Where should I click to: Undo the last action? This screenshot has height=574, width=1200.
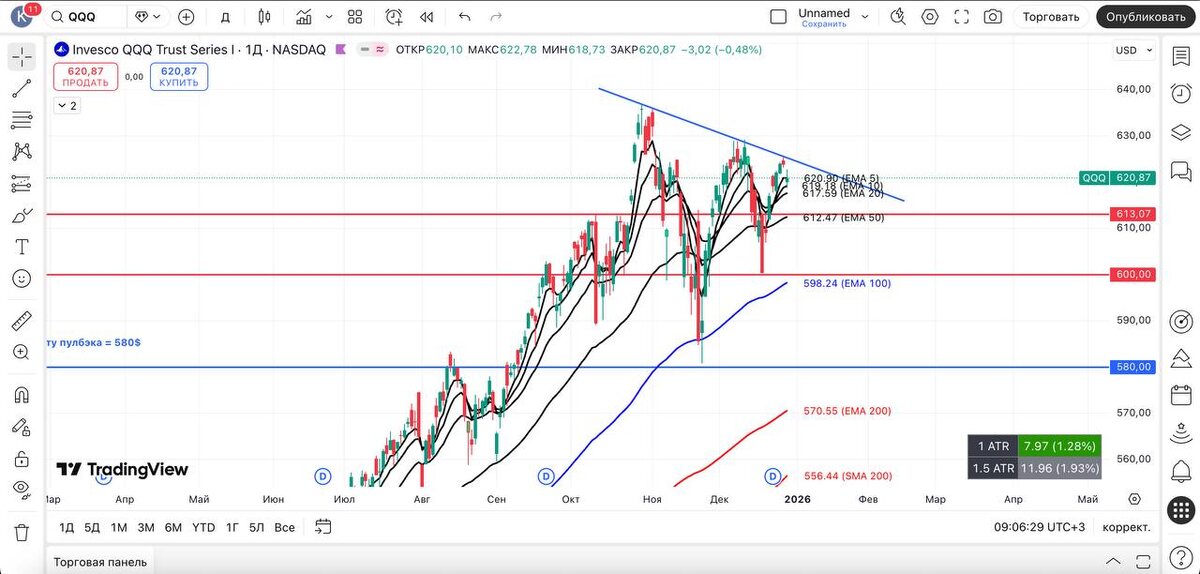tap(464, 17)
